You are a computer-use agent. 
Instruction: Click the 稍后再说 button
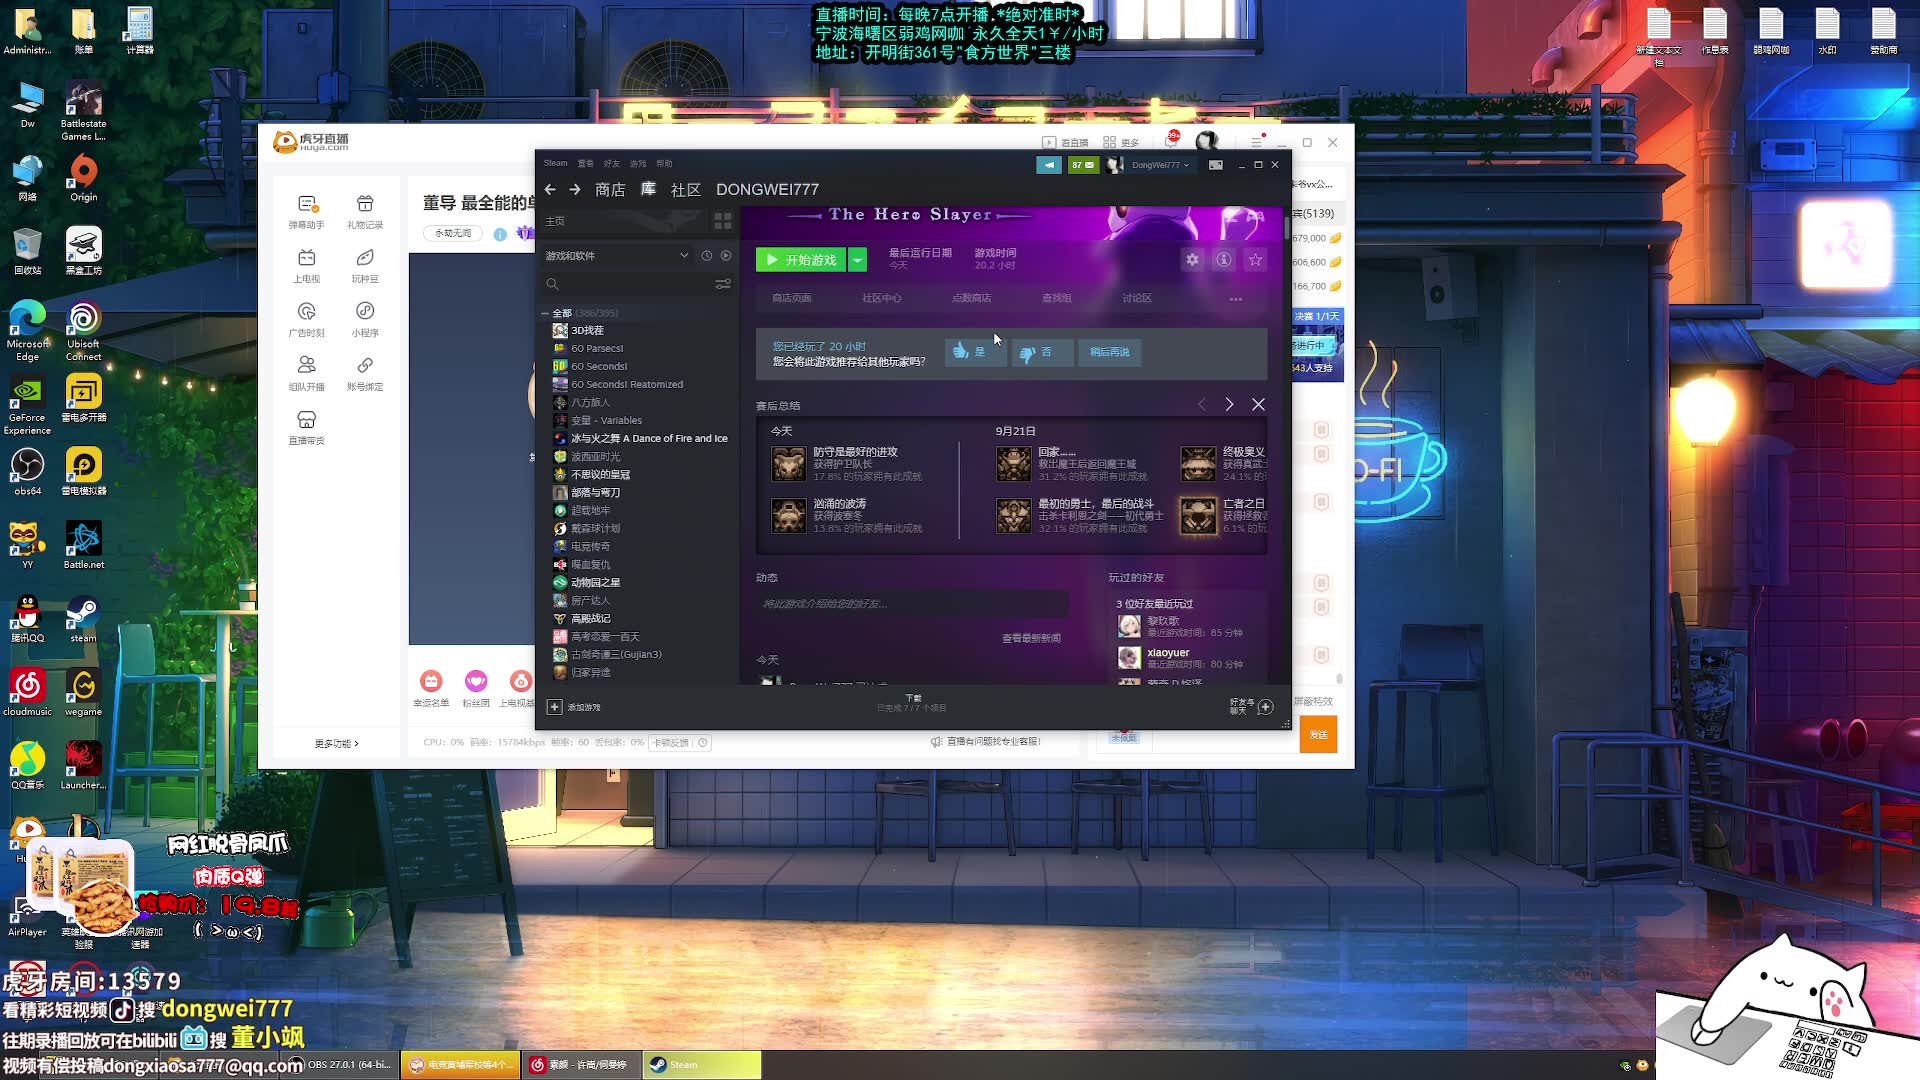[x=1110, y=352]
